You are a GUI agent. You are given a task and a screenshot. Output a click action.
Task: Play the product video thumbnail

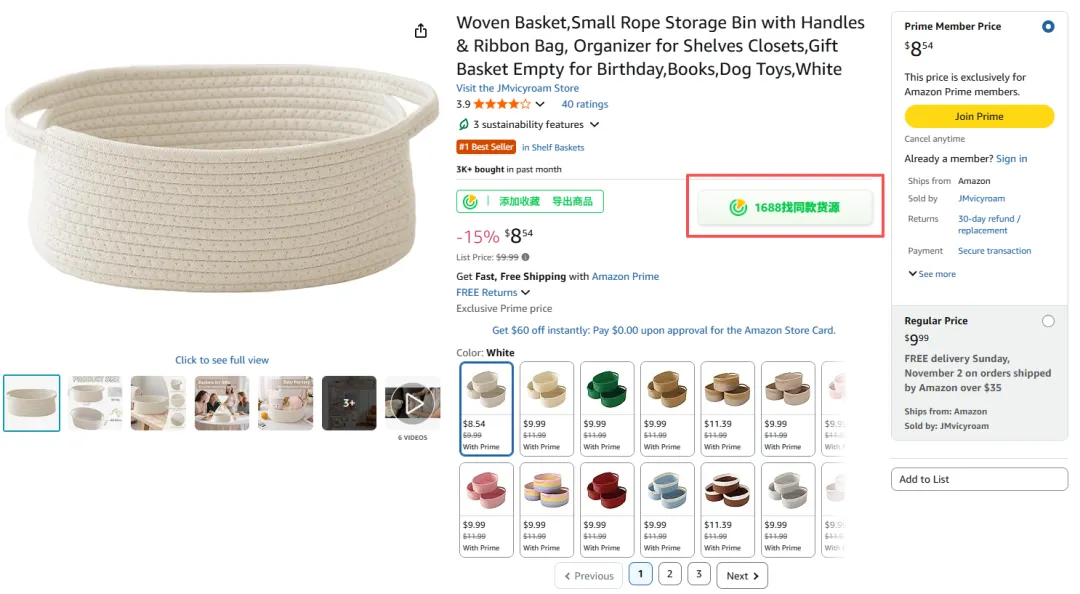[x=412, y=403]
